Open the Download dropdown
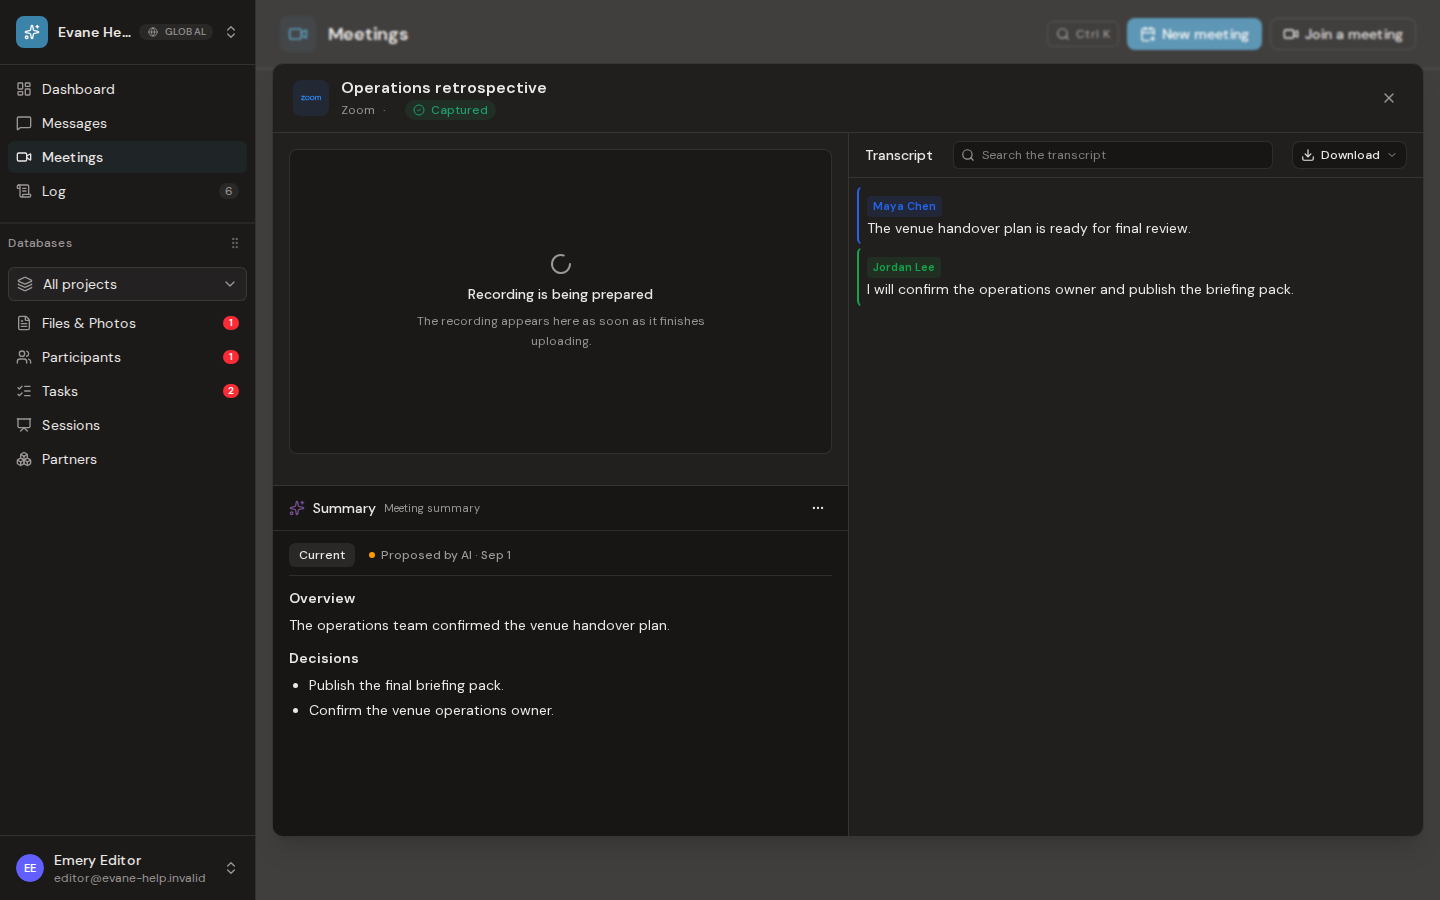 [x=1349, y=155]
